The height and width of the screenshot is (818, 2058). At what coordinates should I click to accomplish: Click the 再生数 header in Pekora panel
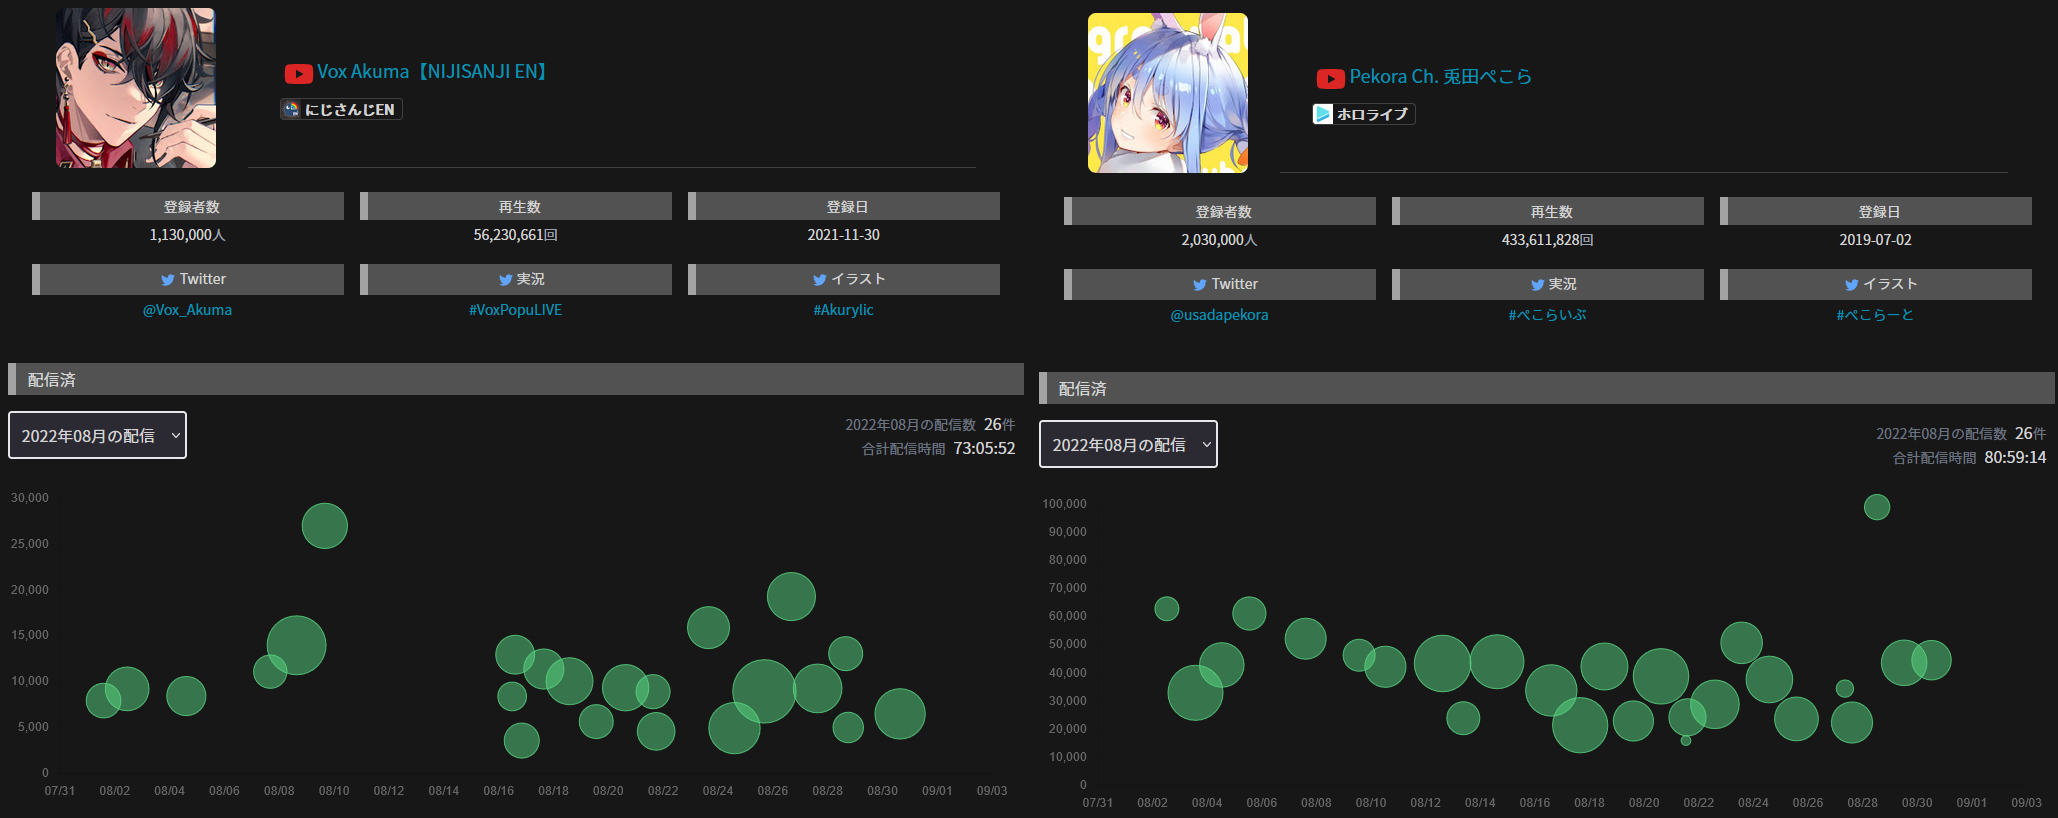click(x=1548, y=211)
